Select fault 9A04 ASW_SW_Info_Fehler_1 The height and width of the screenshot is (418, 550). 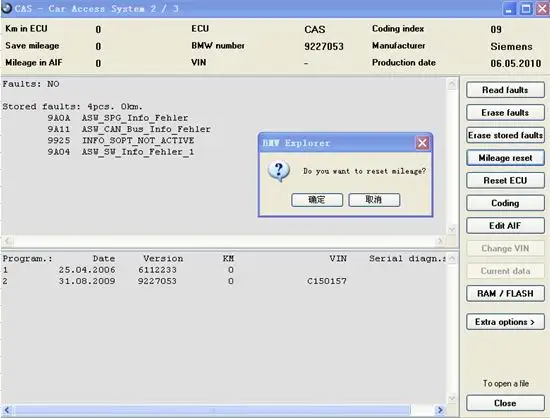pos(121,152)
